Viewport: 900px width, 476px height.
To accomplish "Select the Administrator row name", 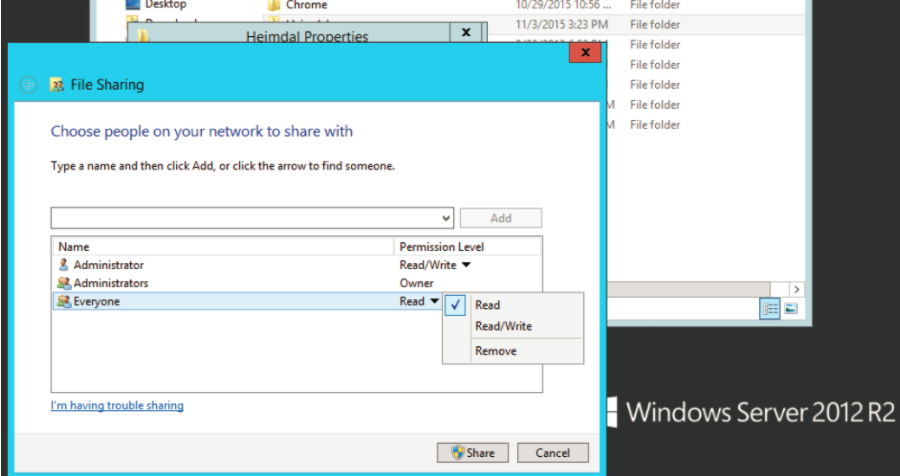I will pyautogui.click(x=108, y=265).
